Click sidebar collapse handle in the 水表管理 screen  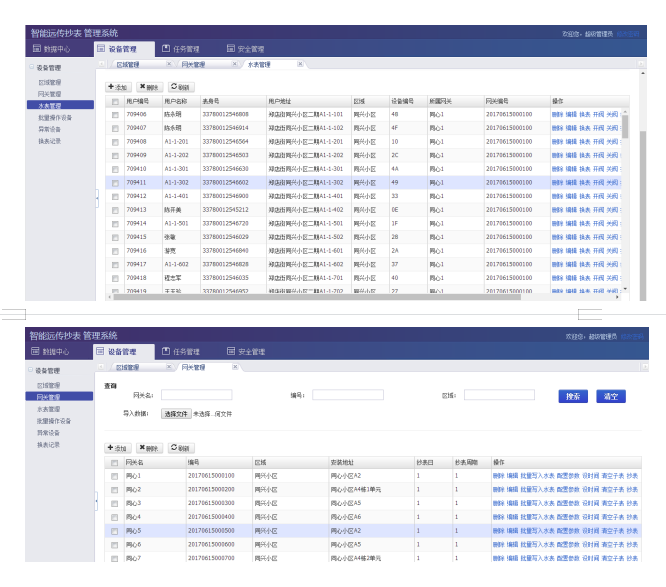[x=97, y=198]
